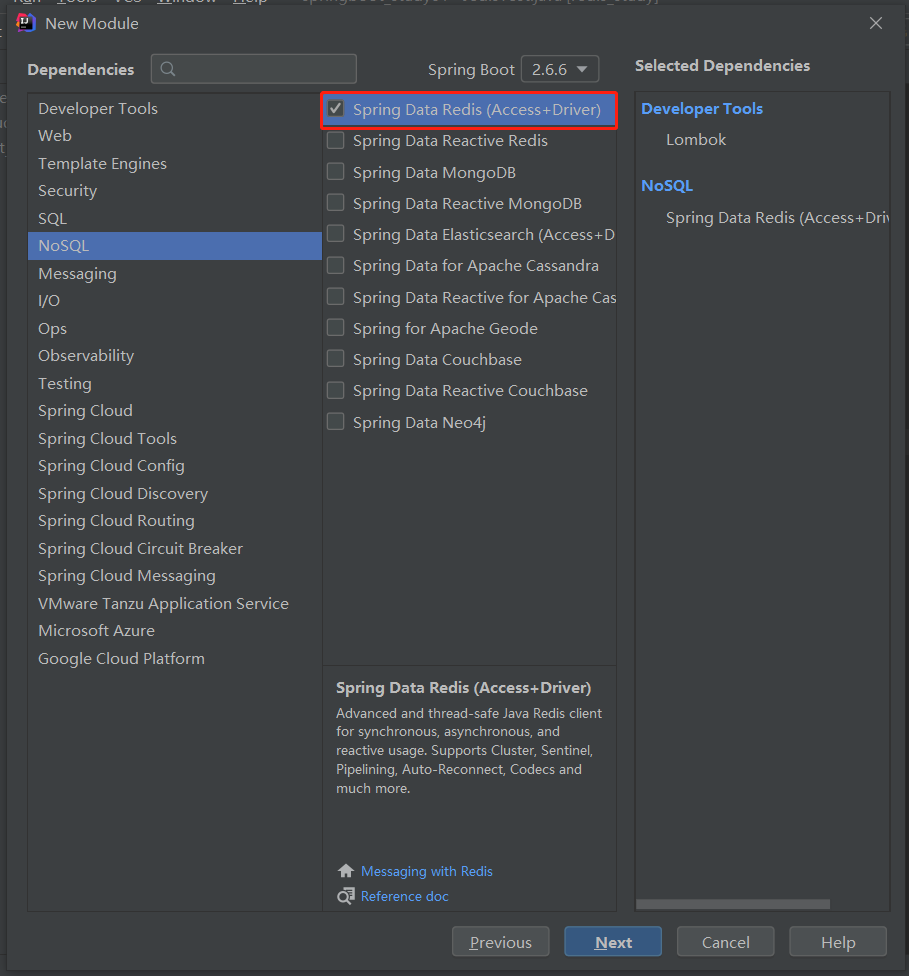Click the IntelliJ IDEA logo icon
Viewport: 909px width, 976px height.
click(26, 23)
